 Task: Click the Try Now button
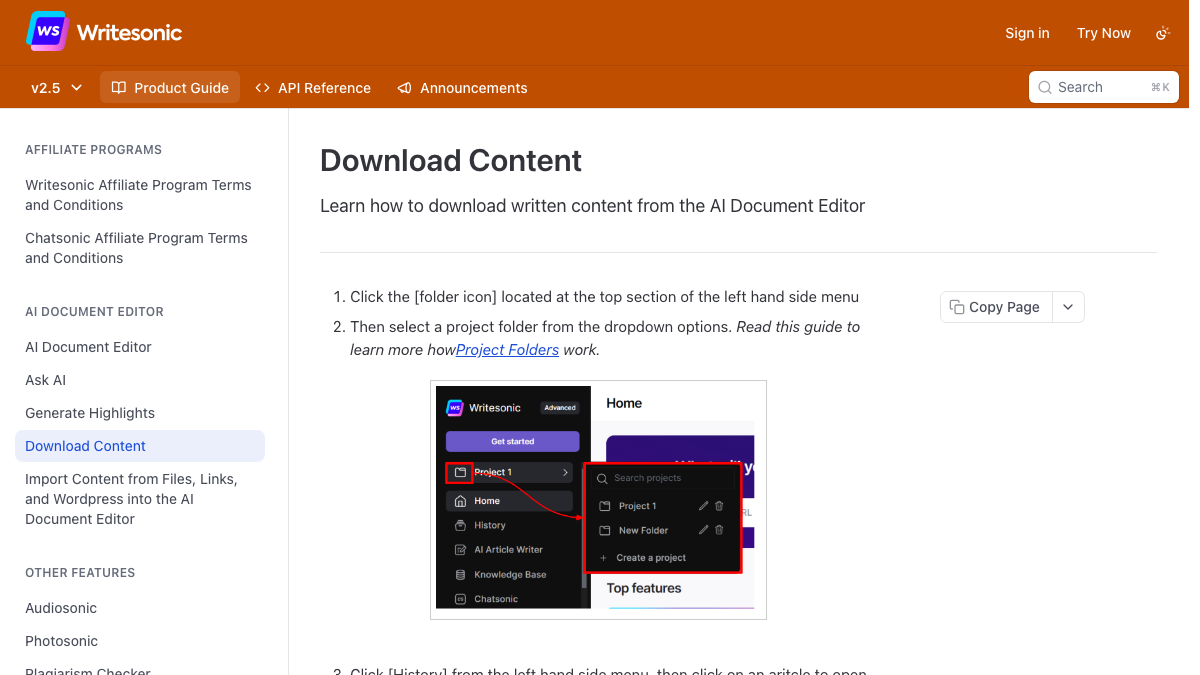click(x=1104, y=33)
